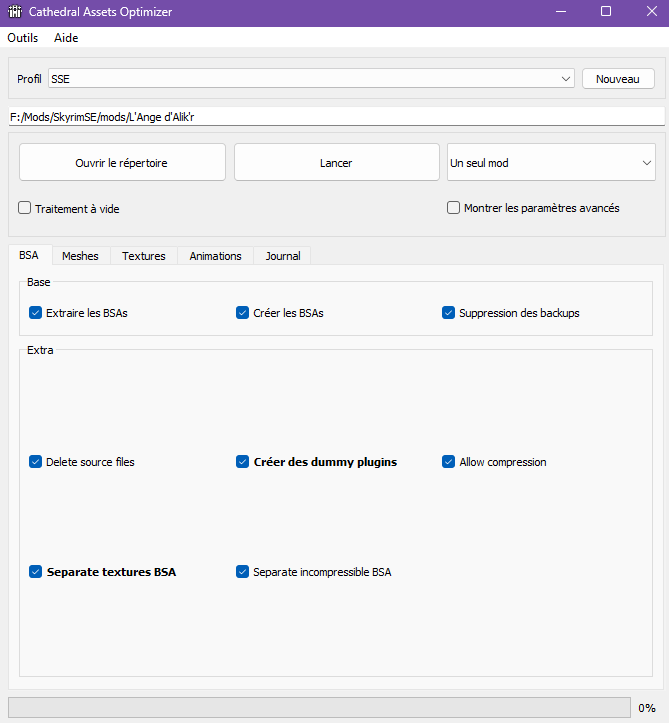Expand the Un seul mod dropdown
This screenshot has width=669, height=723.
(x=551, y=162)
